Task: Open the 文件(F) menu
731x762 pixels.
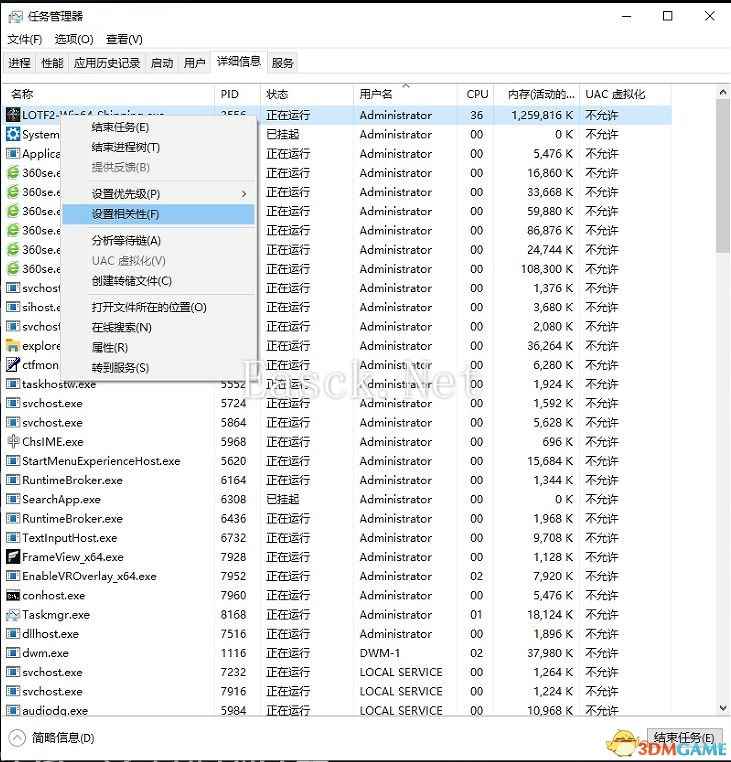Action: (25, 39)
